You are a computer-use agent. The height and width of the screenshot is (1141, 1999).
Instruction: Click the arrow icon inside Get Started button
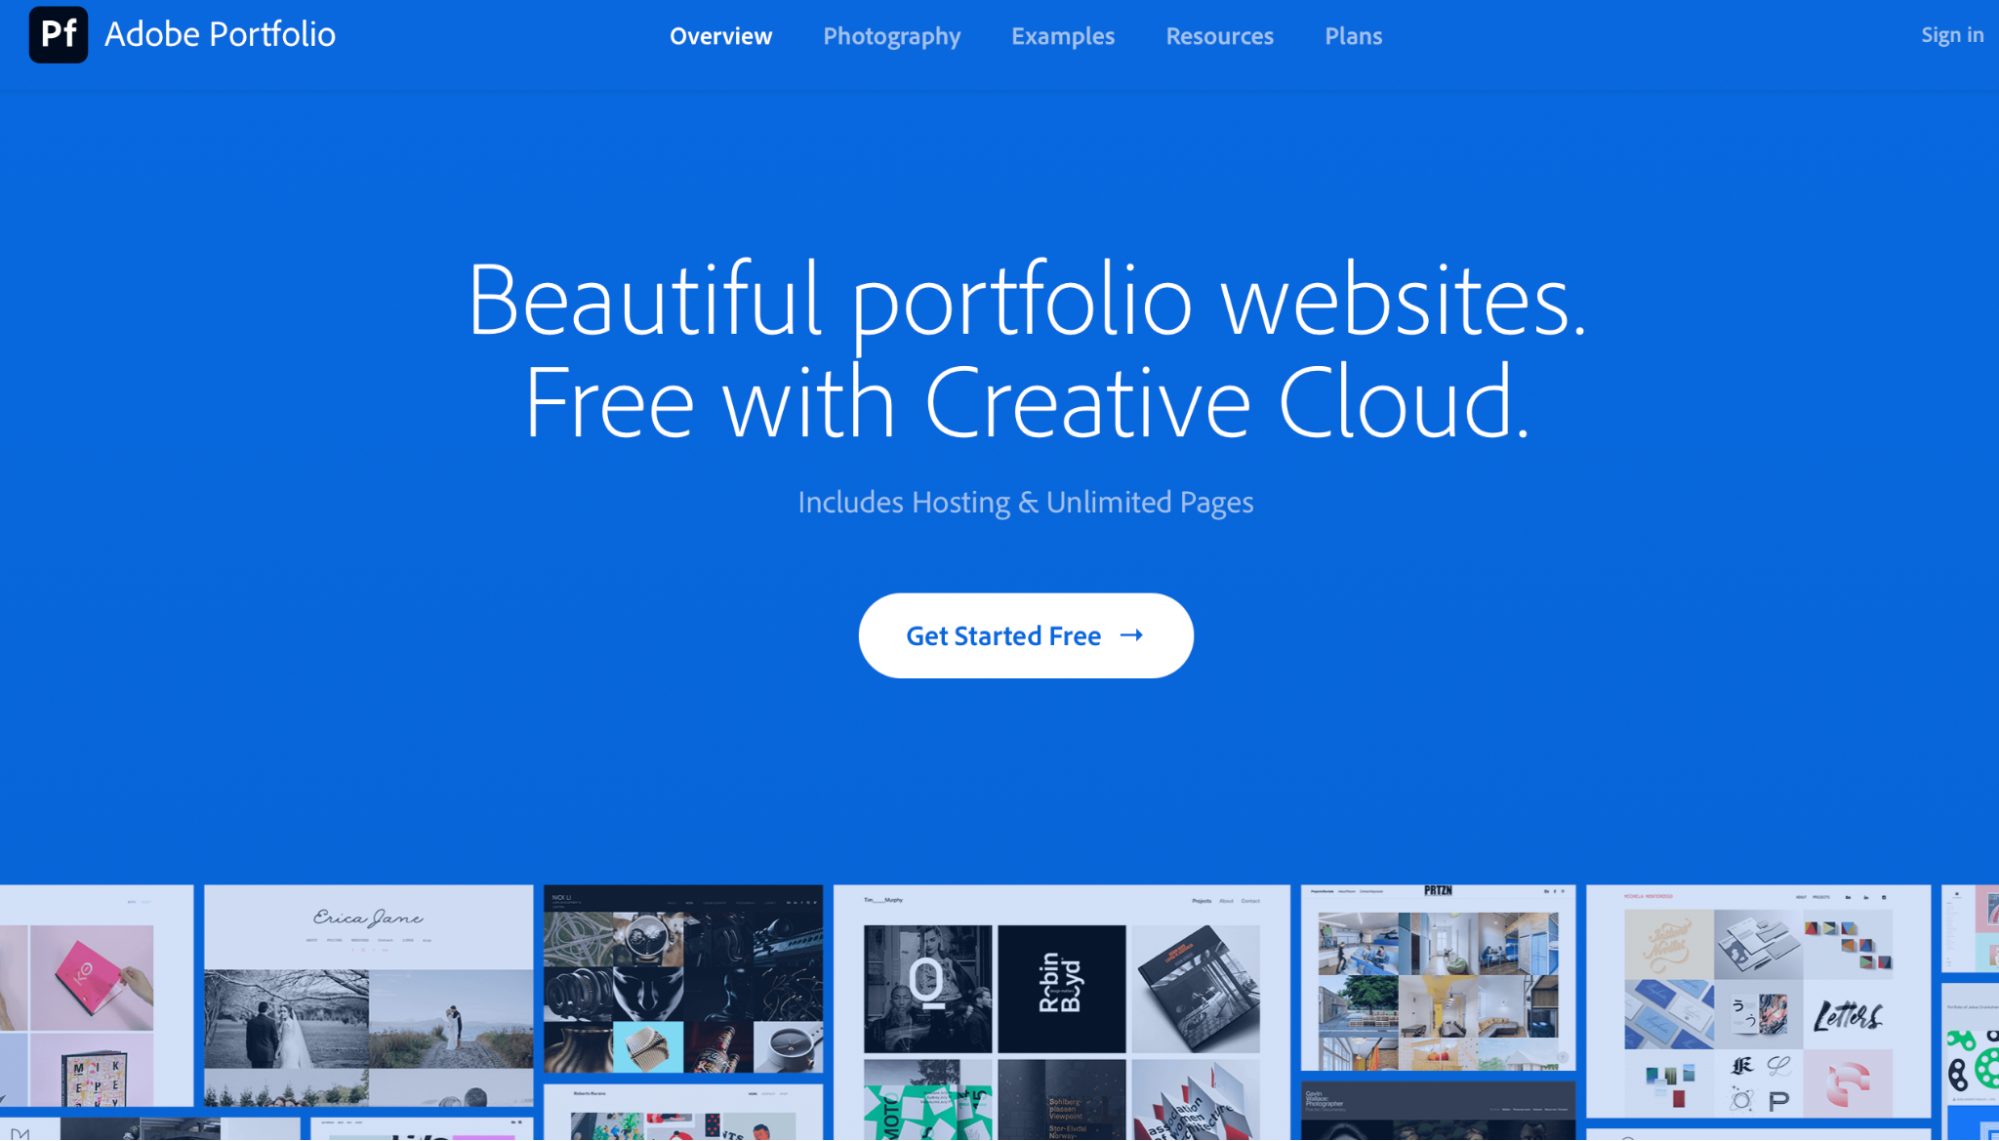pyautogui.click(x=1131, y=634)
